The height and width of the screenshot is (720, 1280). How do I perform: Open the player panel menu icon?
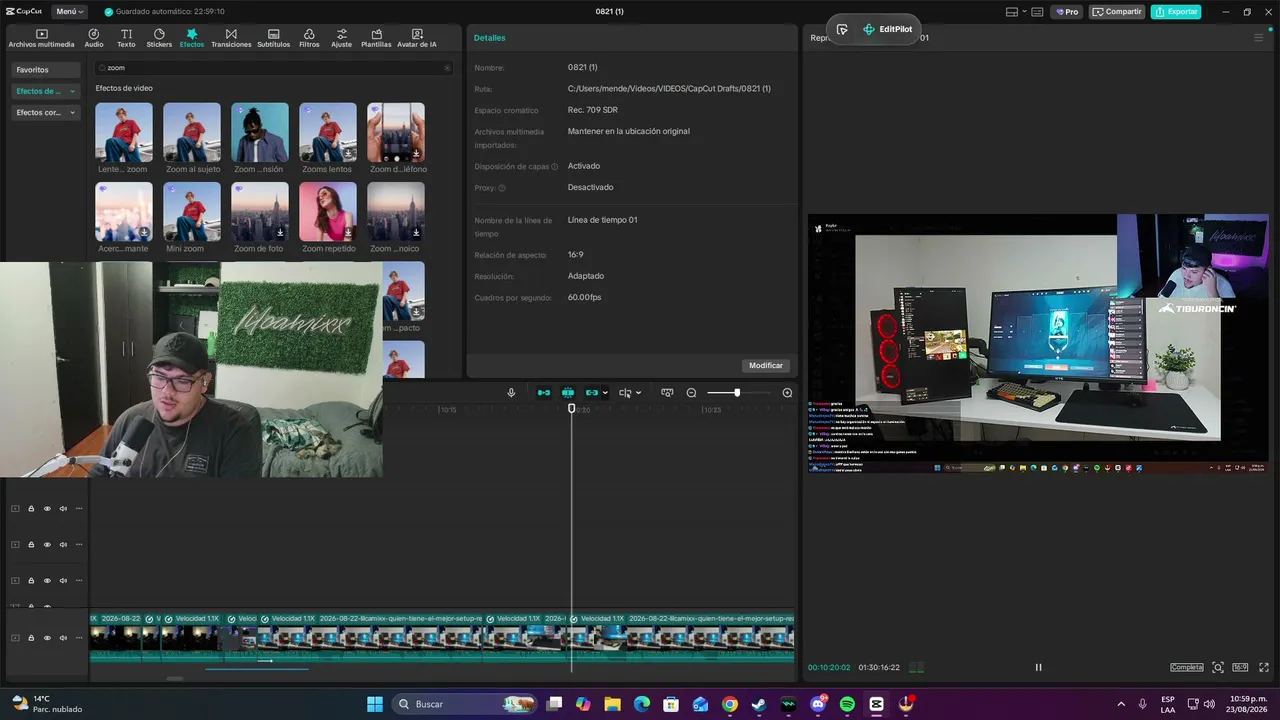click(x=1258, y=38)
